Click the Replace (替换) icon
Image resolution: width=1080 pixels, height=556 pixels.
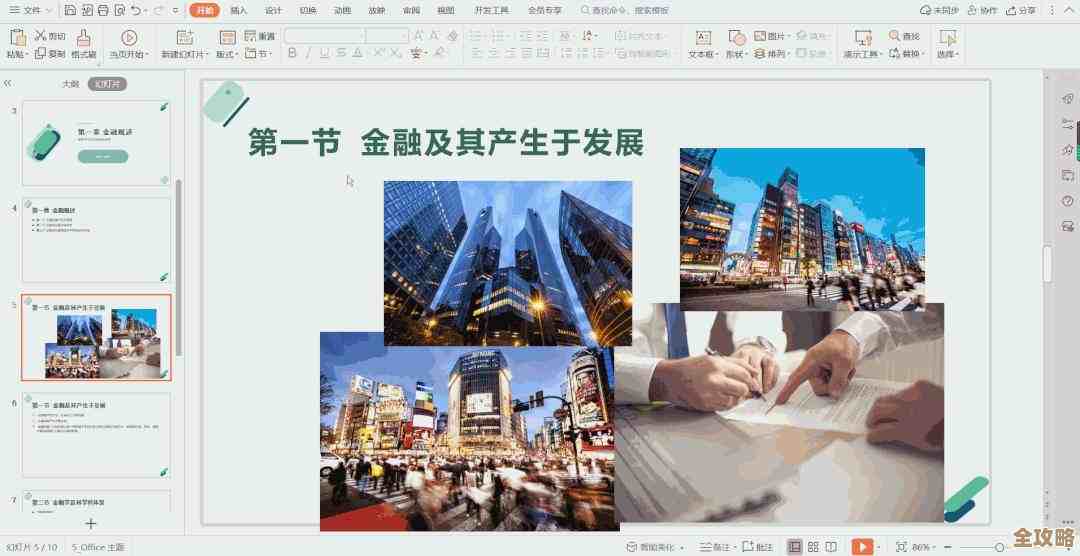point(894,53)
